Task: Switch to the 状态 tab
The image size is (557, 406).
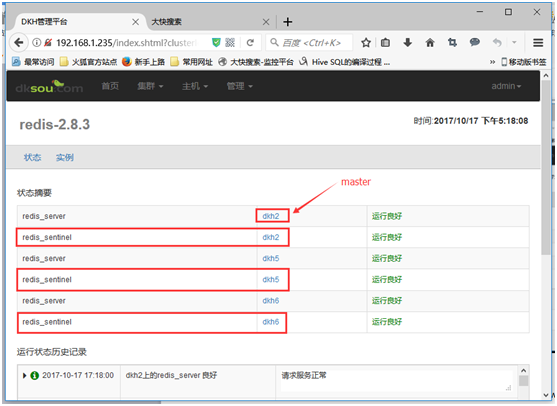Action: tap(32, 157)
